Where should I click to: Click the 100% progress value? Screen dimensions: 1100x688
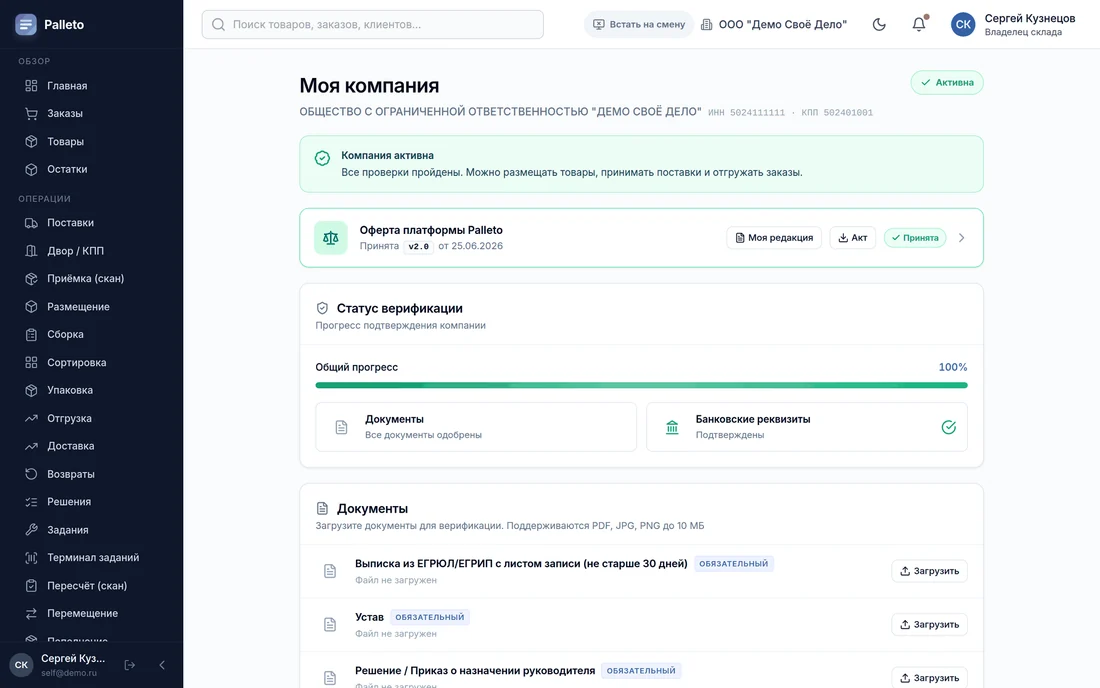point(953,367)
